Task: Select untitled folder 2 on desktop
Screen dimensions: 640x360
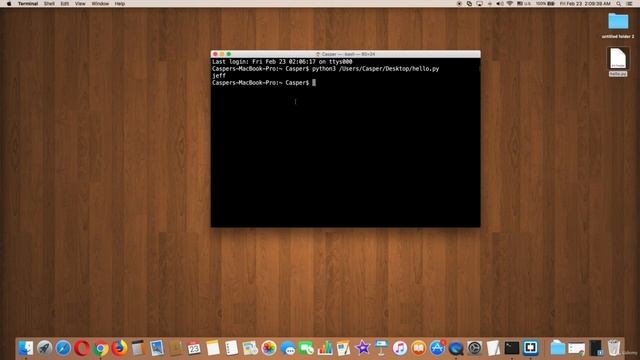Action: pyautogui.click(x=618, y=25)
